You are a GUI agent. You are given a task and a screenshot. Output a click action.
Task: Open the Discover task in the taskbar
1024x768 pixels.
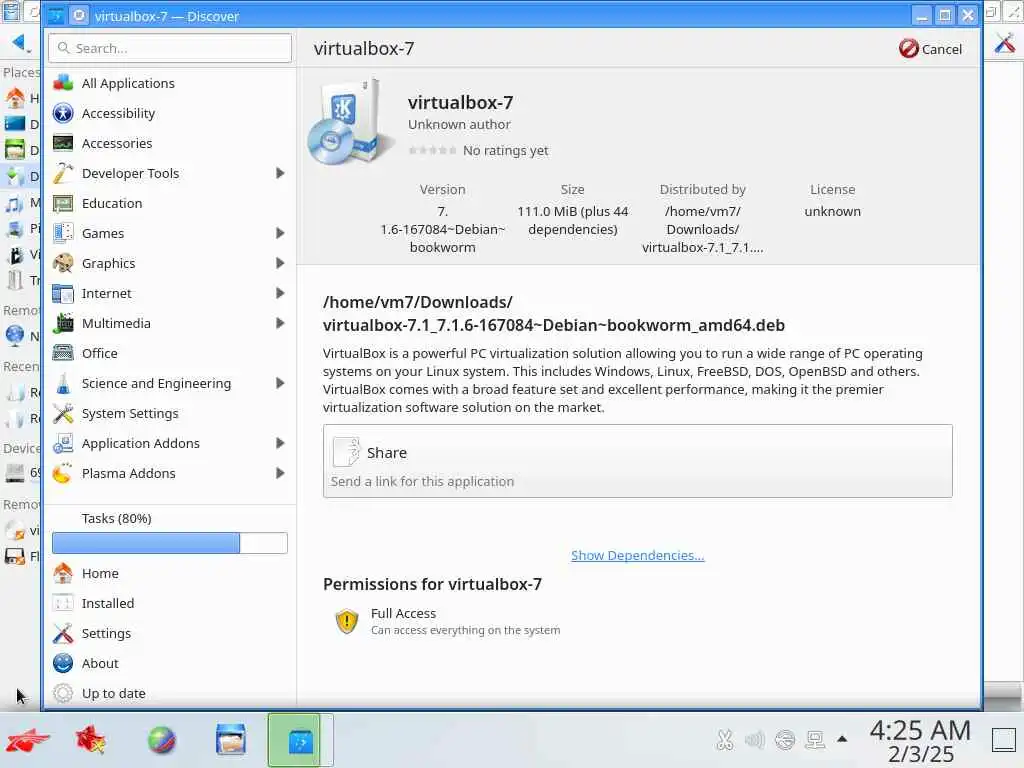(x=300, y=740)
